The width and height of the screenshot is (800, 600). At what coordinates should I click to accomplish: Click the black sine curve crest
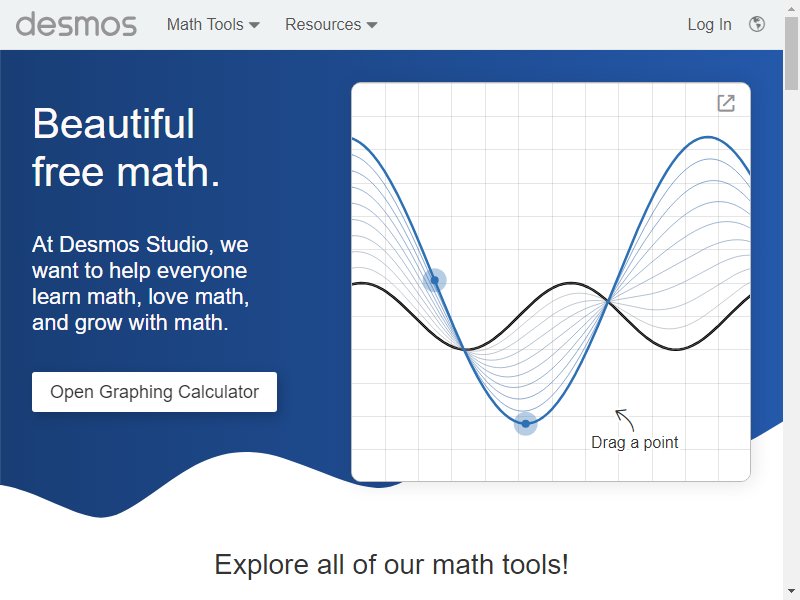coord(571,283)
